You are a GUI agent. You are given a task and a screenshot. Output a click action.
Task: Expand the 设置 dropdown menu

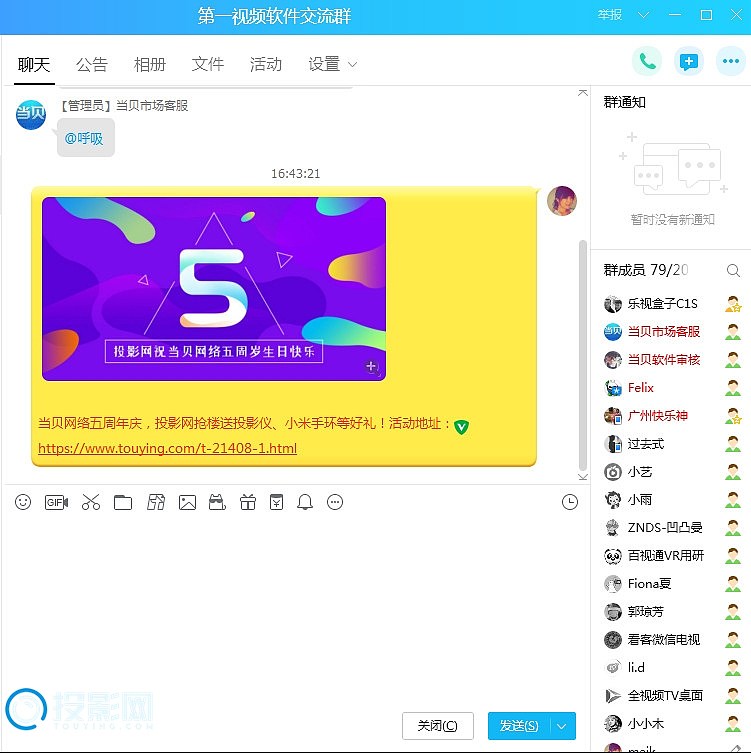point(333,64)
